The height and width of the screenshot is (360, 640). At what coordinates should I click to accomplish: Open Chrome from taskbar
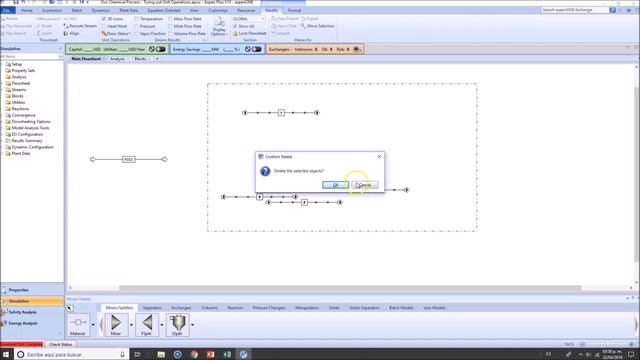[194, 355]
